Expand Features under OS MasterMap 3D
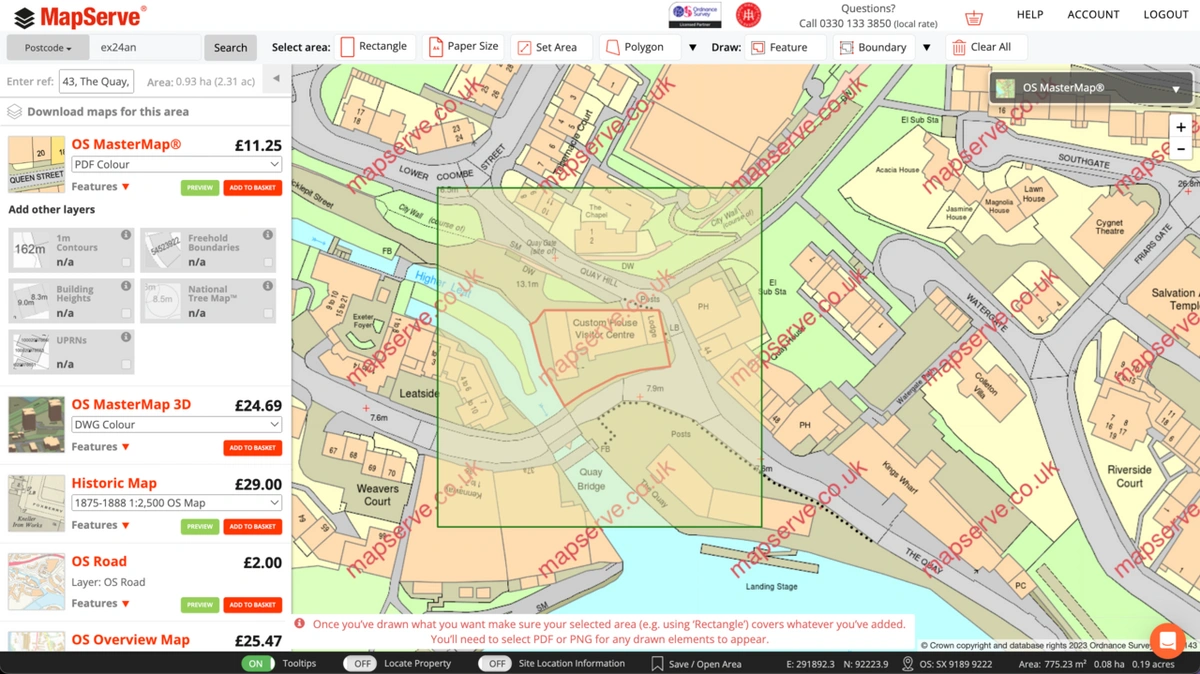This screenshot has height=674, width=1200. coord(101,447)
